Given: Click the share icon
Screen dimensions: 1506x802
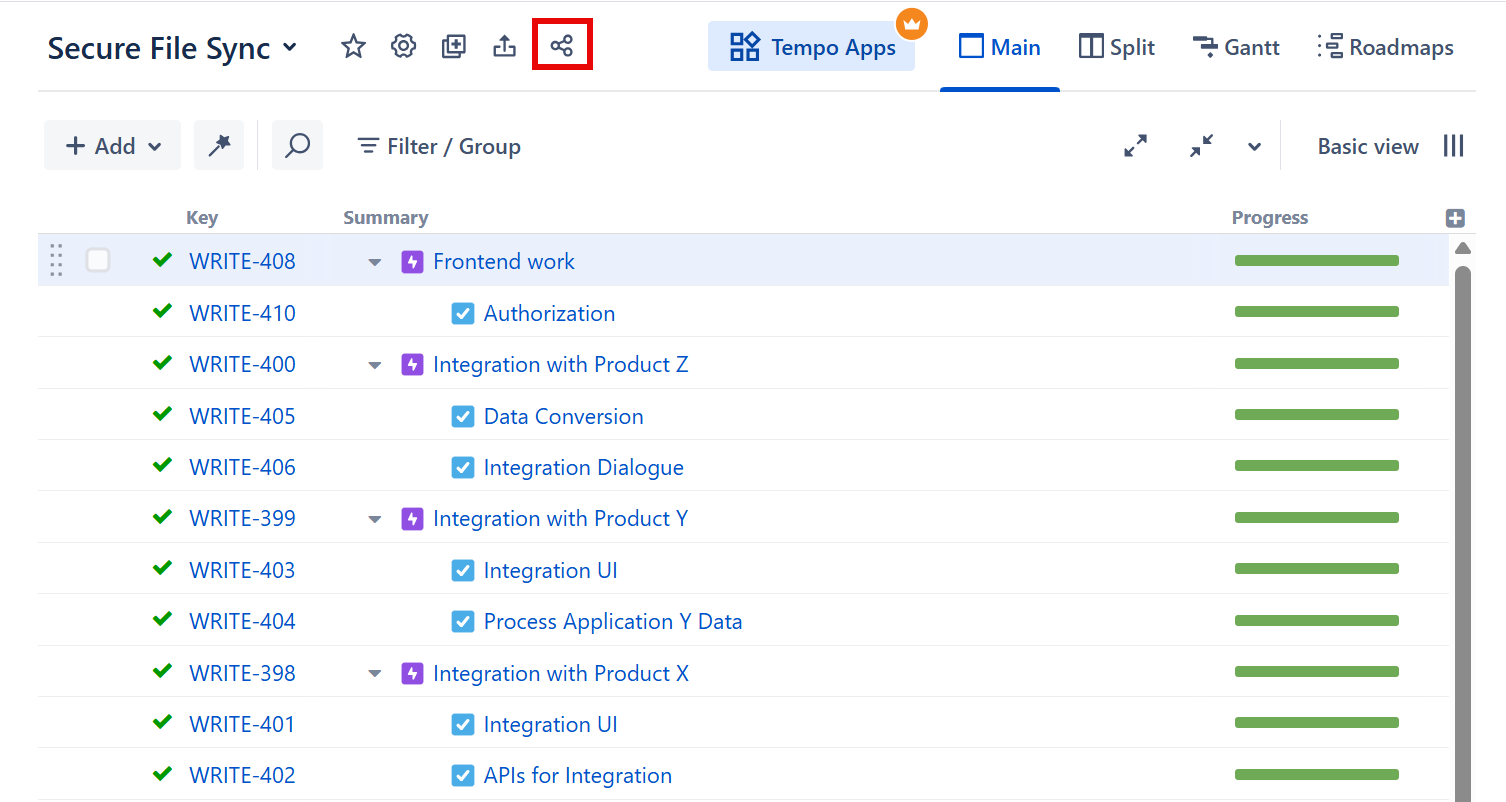Looking at the screenshot, I should point(562,46).
